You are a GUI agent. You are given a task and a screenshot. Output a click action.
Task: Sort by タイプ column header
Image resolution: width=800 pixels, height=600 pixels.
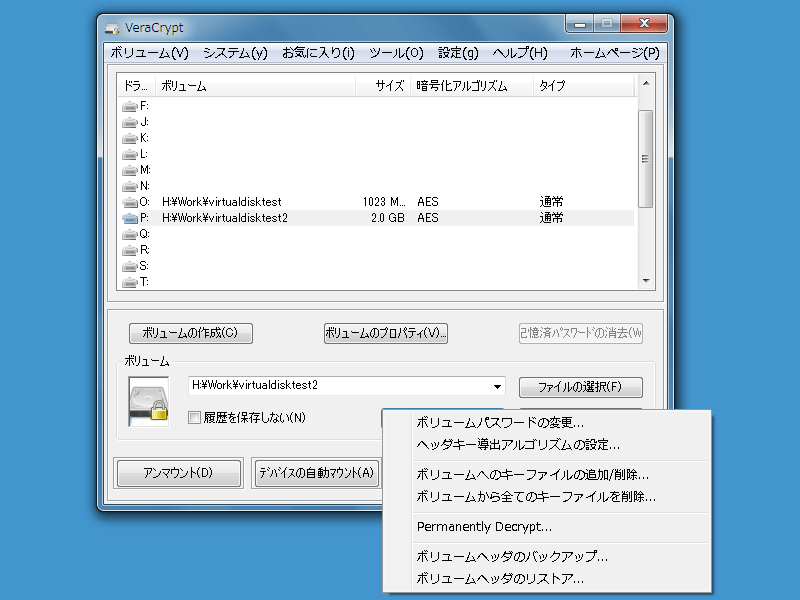pos(583,86)
